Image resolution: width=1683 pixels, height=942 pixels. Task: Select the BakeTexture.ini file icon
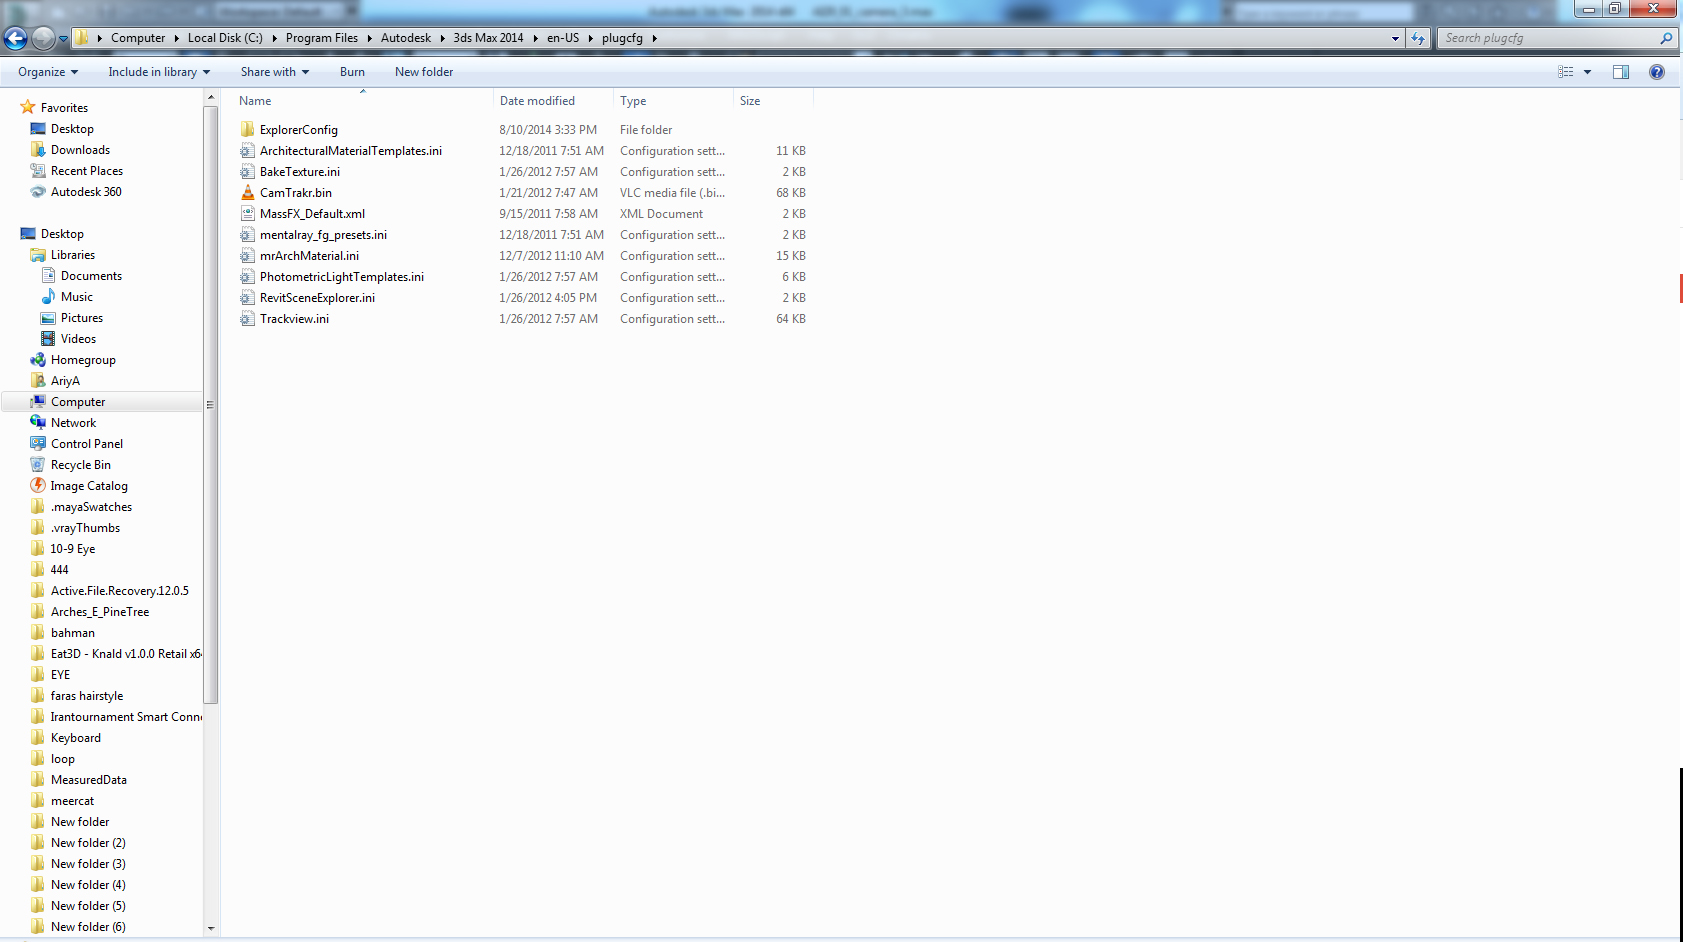[x=248, y=172]
